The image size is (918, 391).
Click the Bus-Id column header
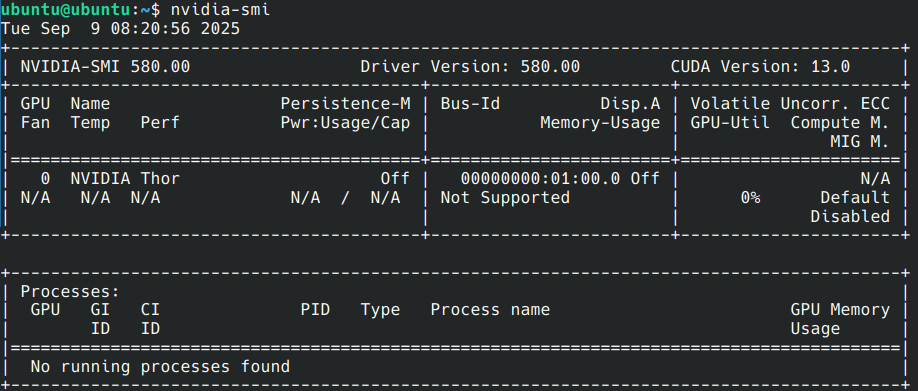tap(470, 104)
